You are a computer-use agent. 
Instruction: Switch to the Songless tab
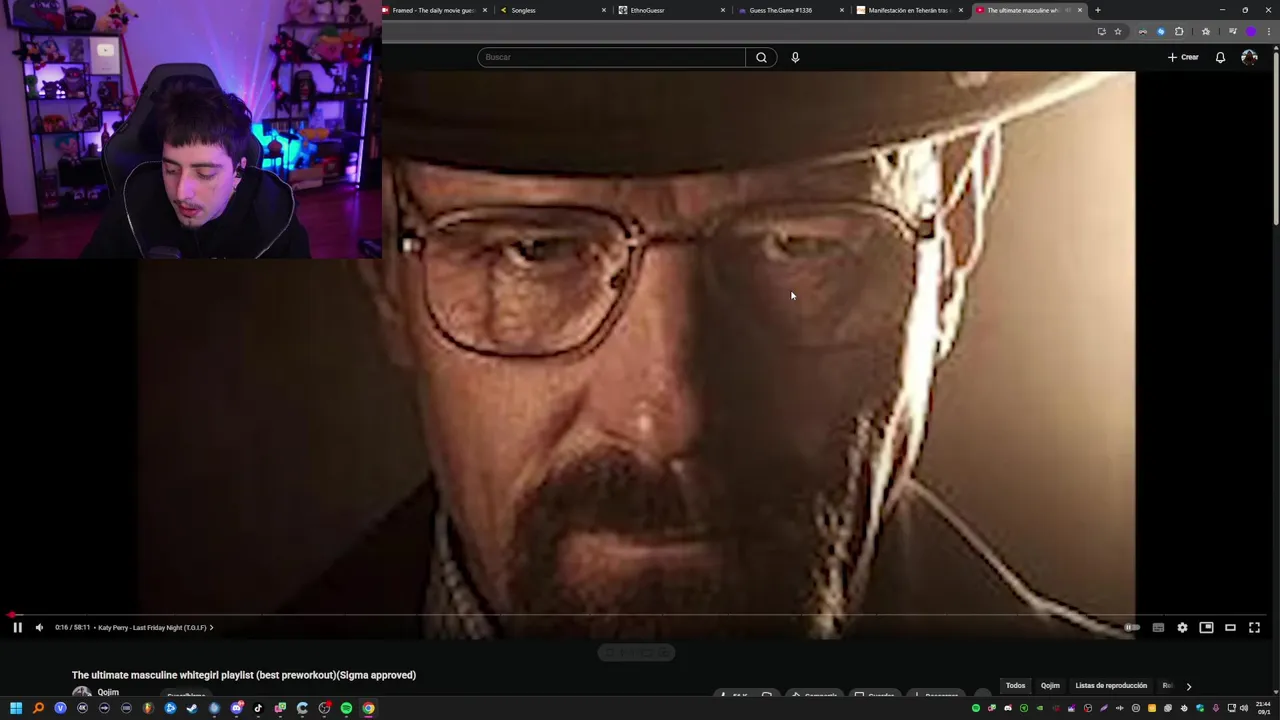(x=552, y=10)
